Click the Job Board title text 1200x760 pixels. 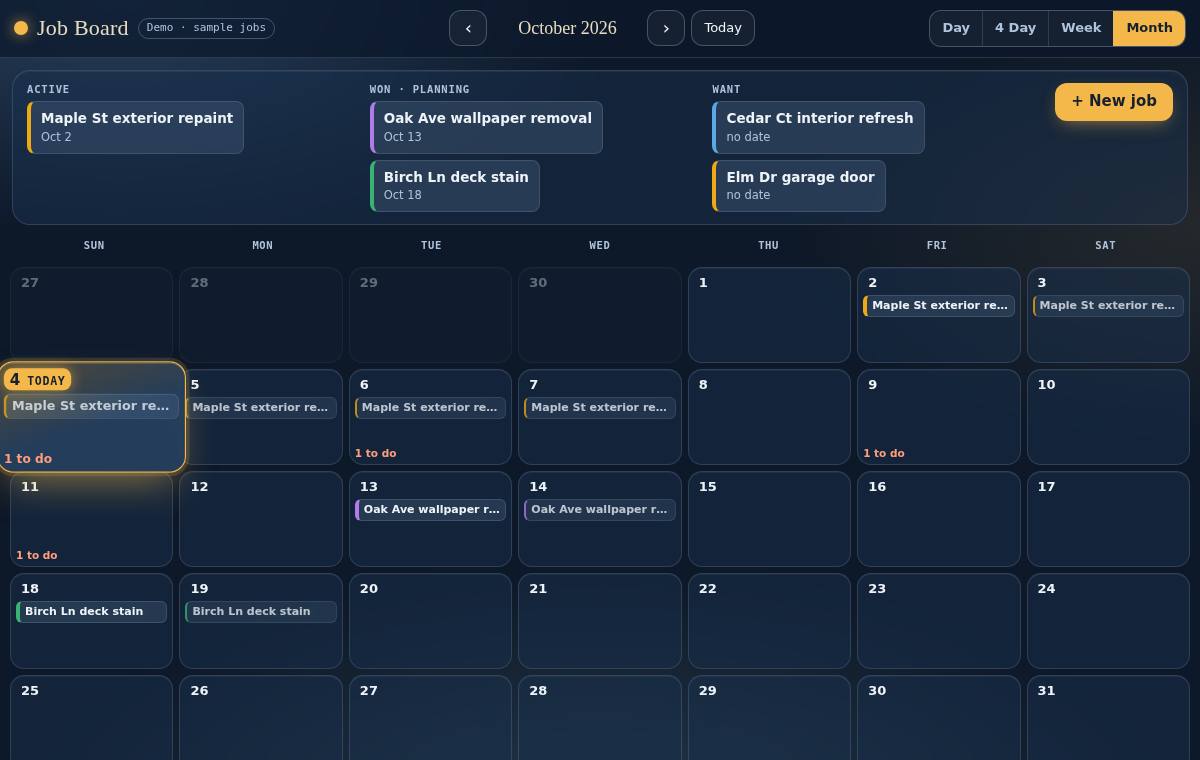pyautogui.click(x=83, y=28)
